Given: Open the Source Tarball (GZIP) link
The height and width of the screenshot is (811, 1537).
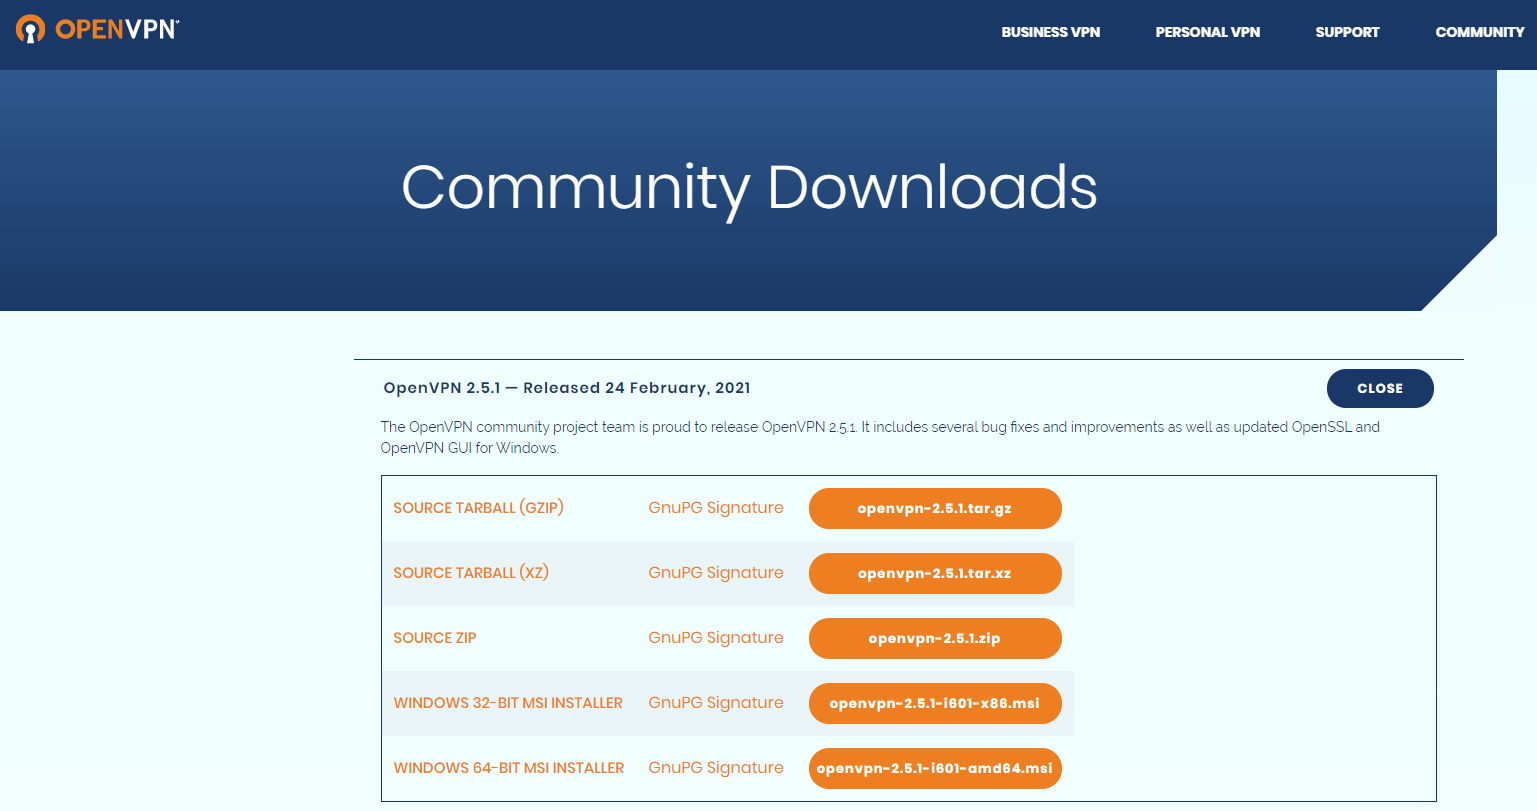Looking at the screenshot, I should tap(478, 508).
